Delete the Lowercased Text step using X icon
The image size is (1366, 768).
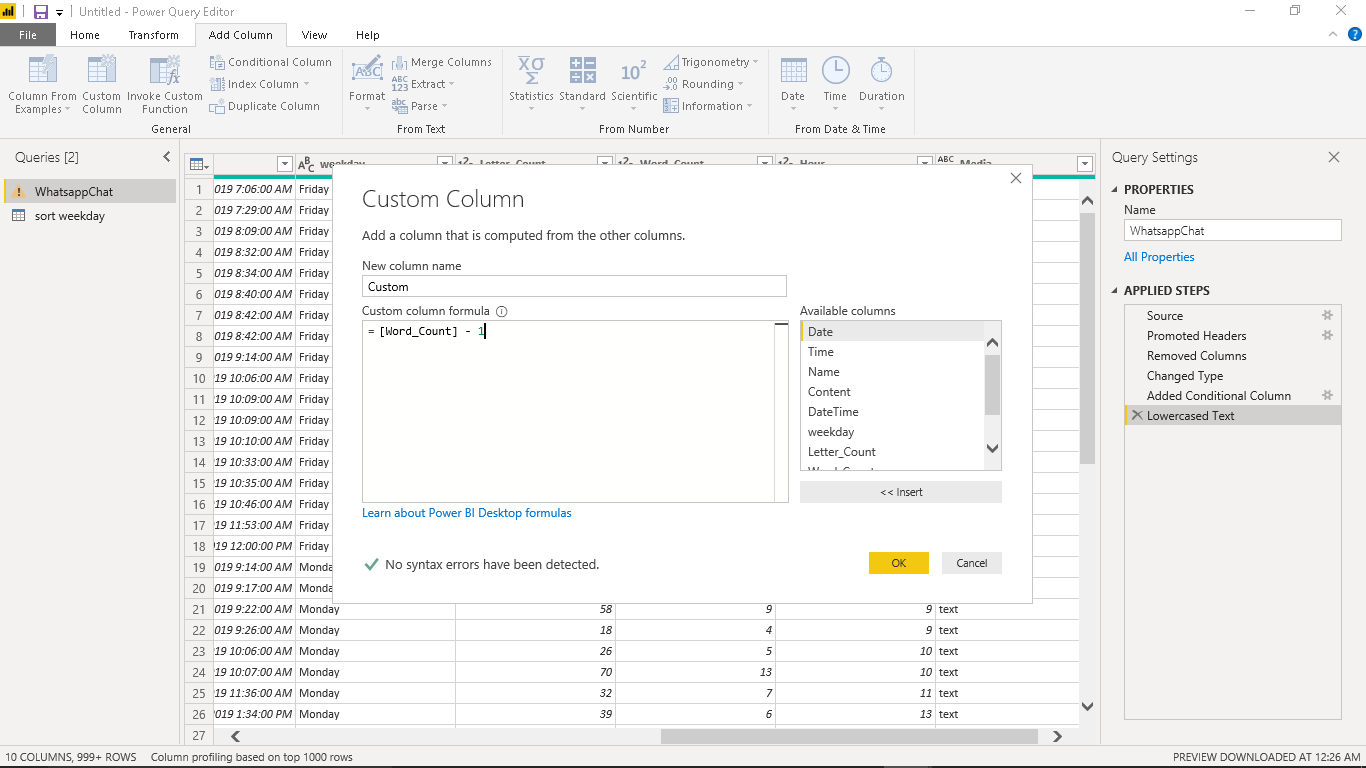(x=1136, y=415)
